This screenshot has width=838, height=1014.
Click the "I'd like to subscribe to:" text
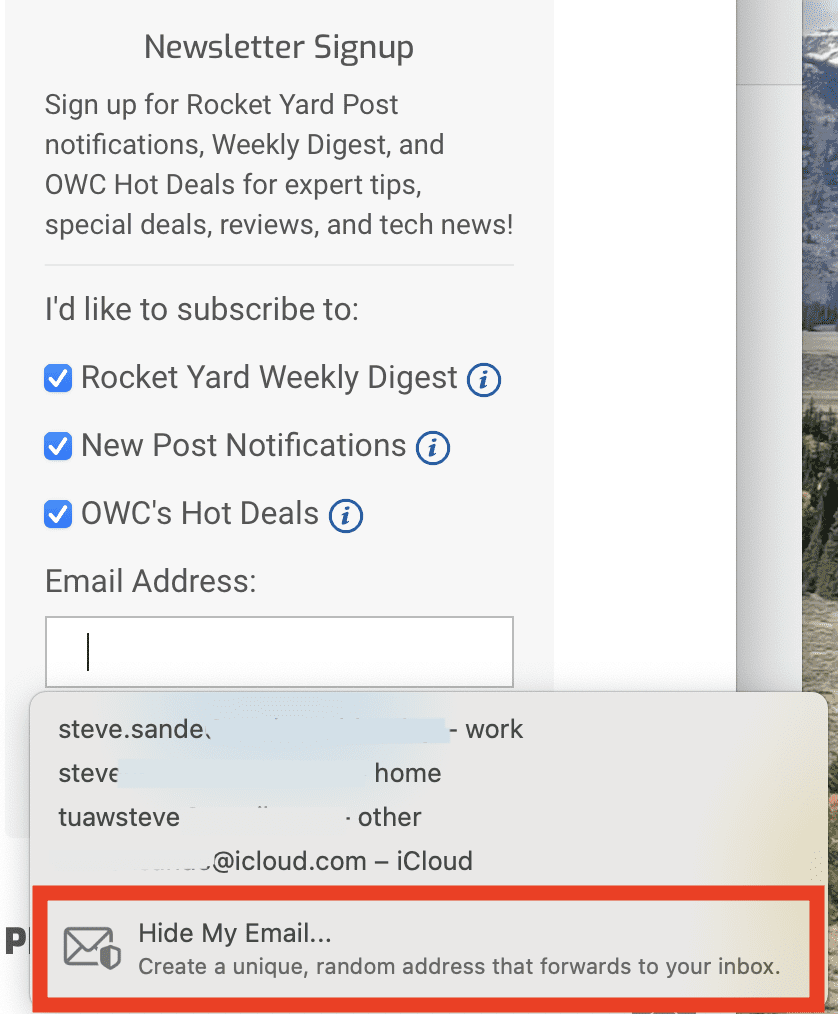201,309
